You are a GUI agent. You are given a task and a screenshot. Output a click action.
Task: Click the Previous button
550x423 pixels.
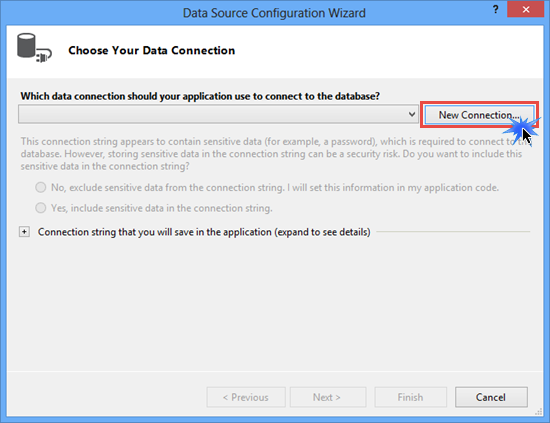pyautogui.click(x=246, y=397)
